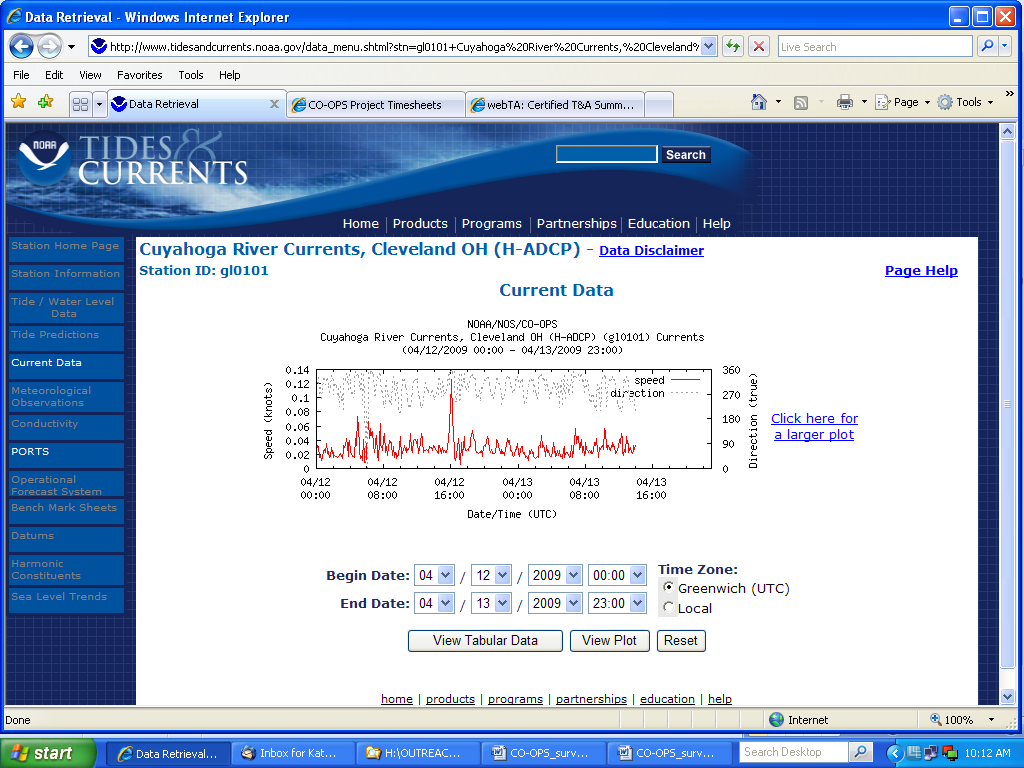
Task: Click the Search Desktop taskbar field
Action: [x=794, y=752]
